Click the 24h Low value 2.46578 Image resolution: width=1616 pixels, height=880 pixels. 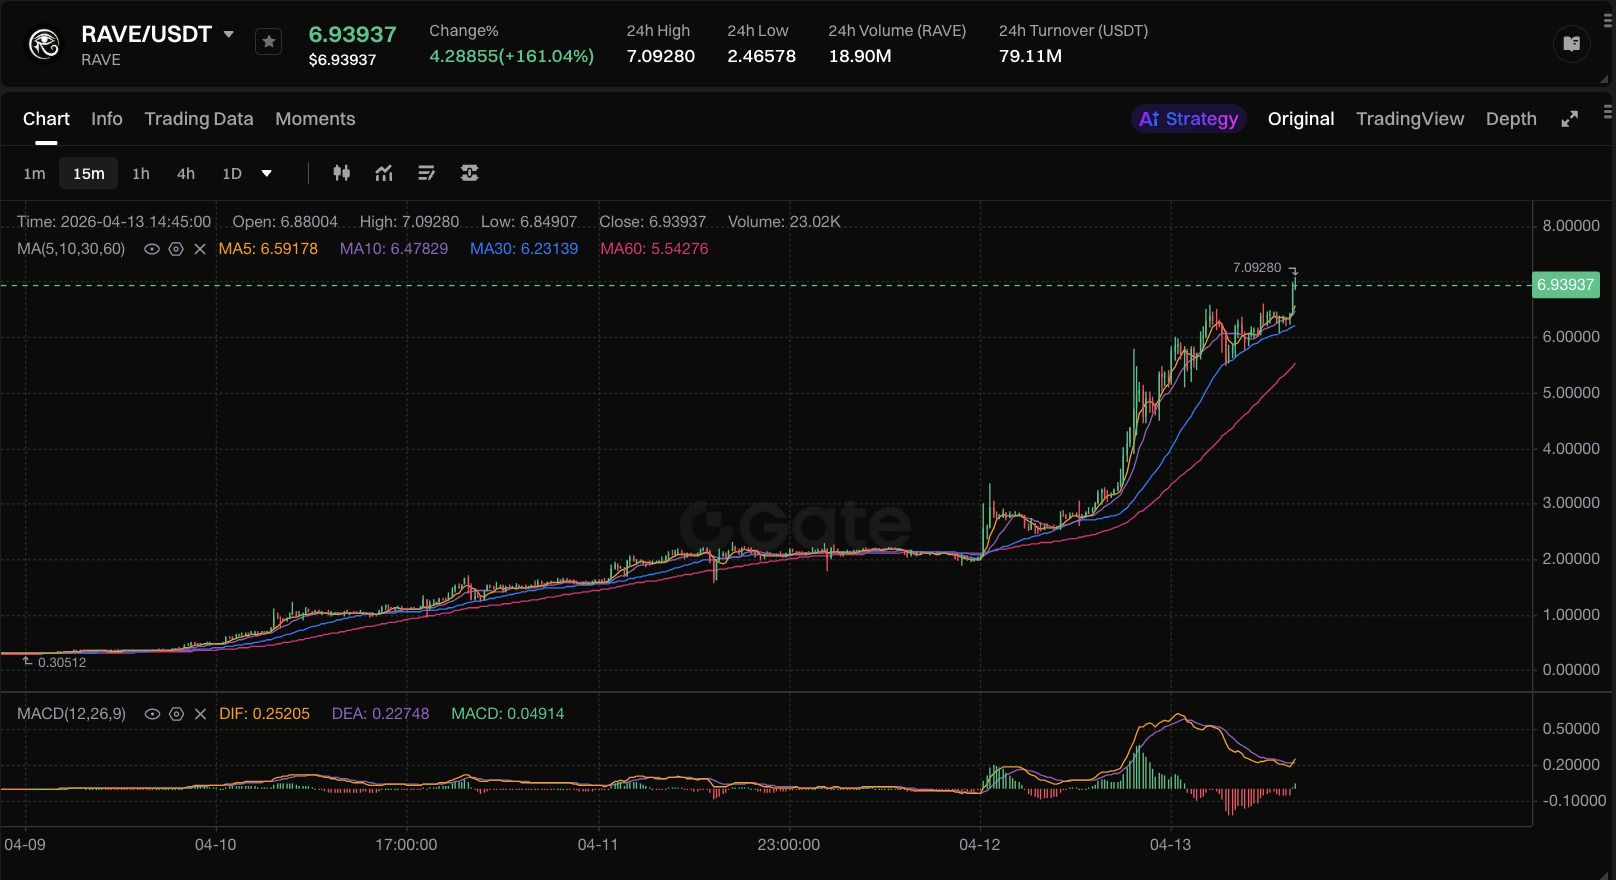coord(761,56)
